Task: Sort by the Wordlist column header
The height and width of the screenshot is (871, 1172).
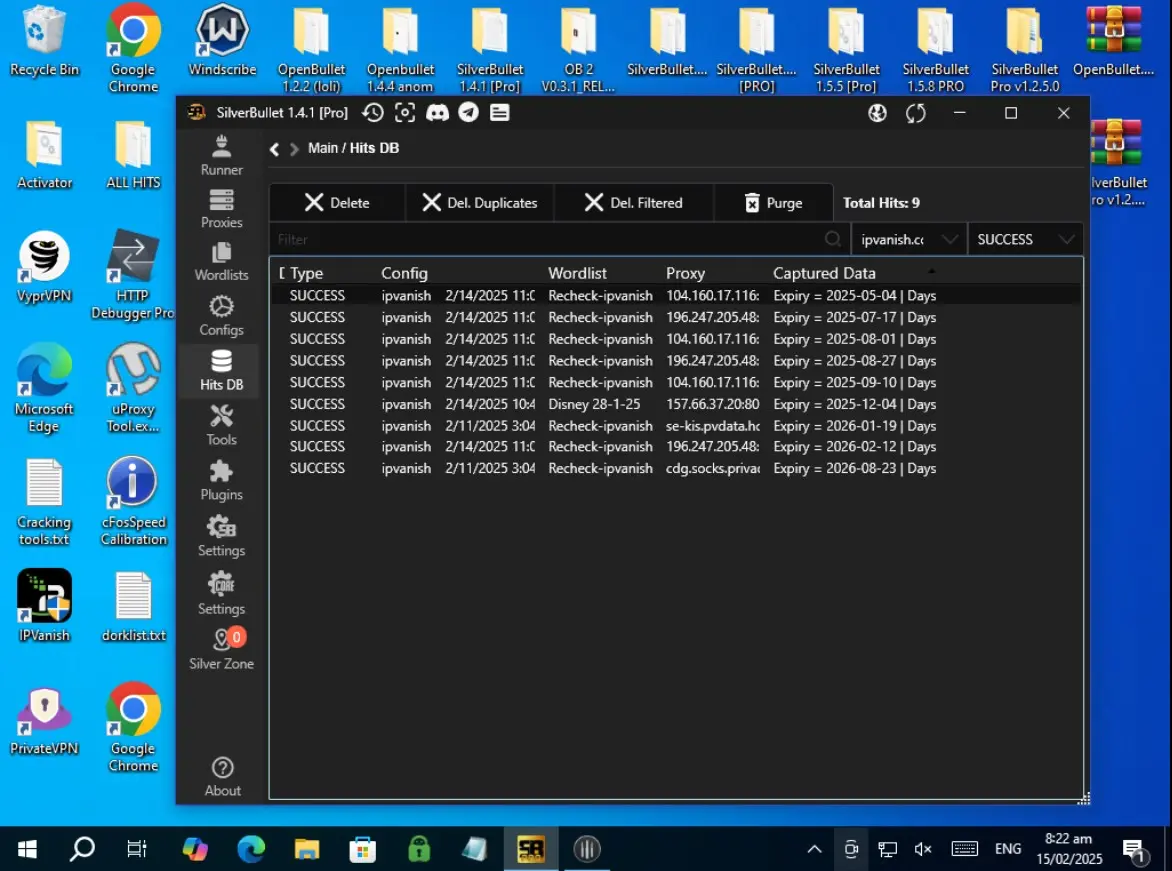Action: coord(577,273)
